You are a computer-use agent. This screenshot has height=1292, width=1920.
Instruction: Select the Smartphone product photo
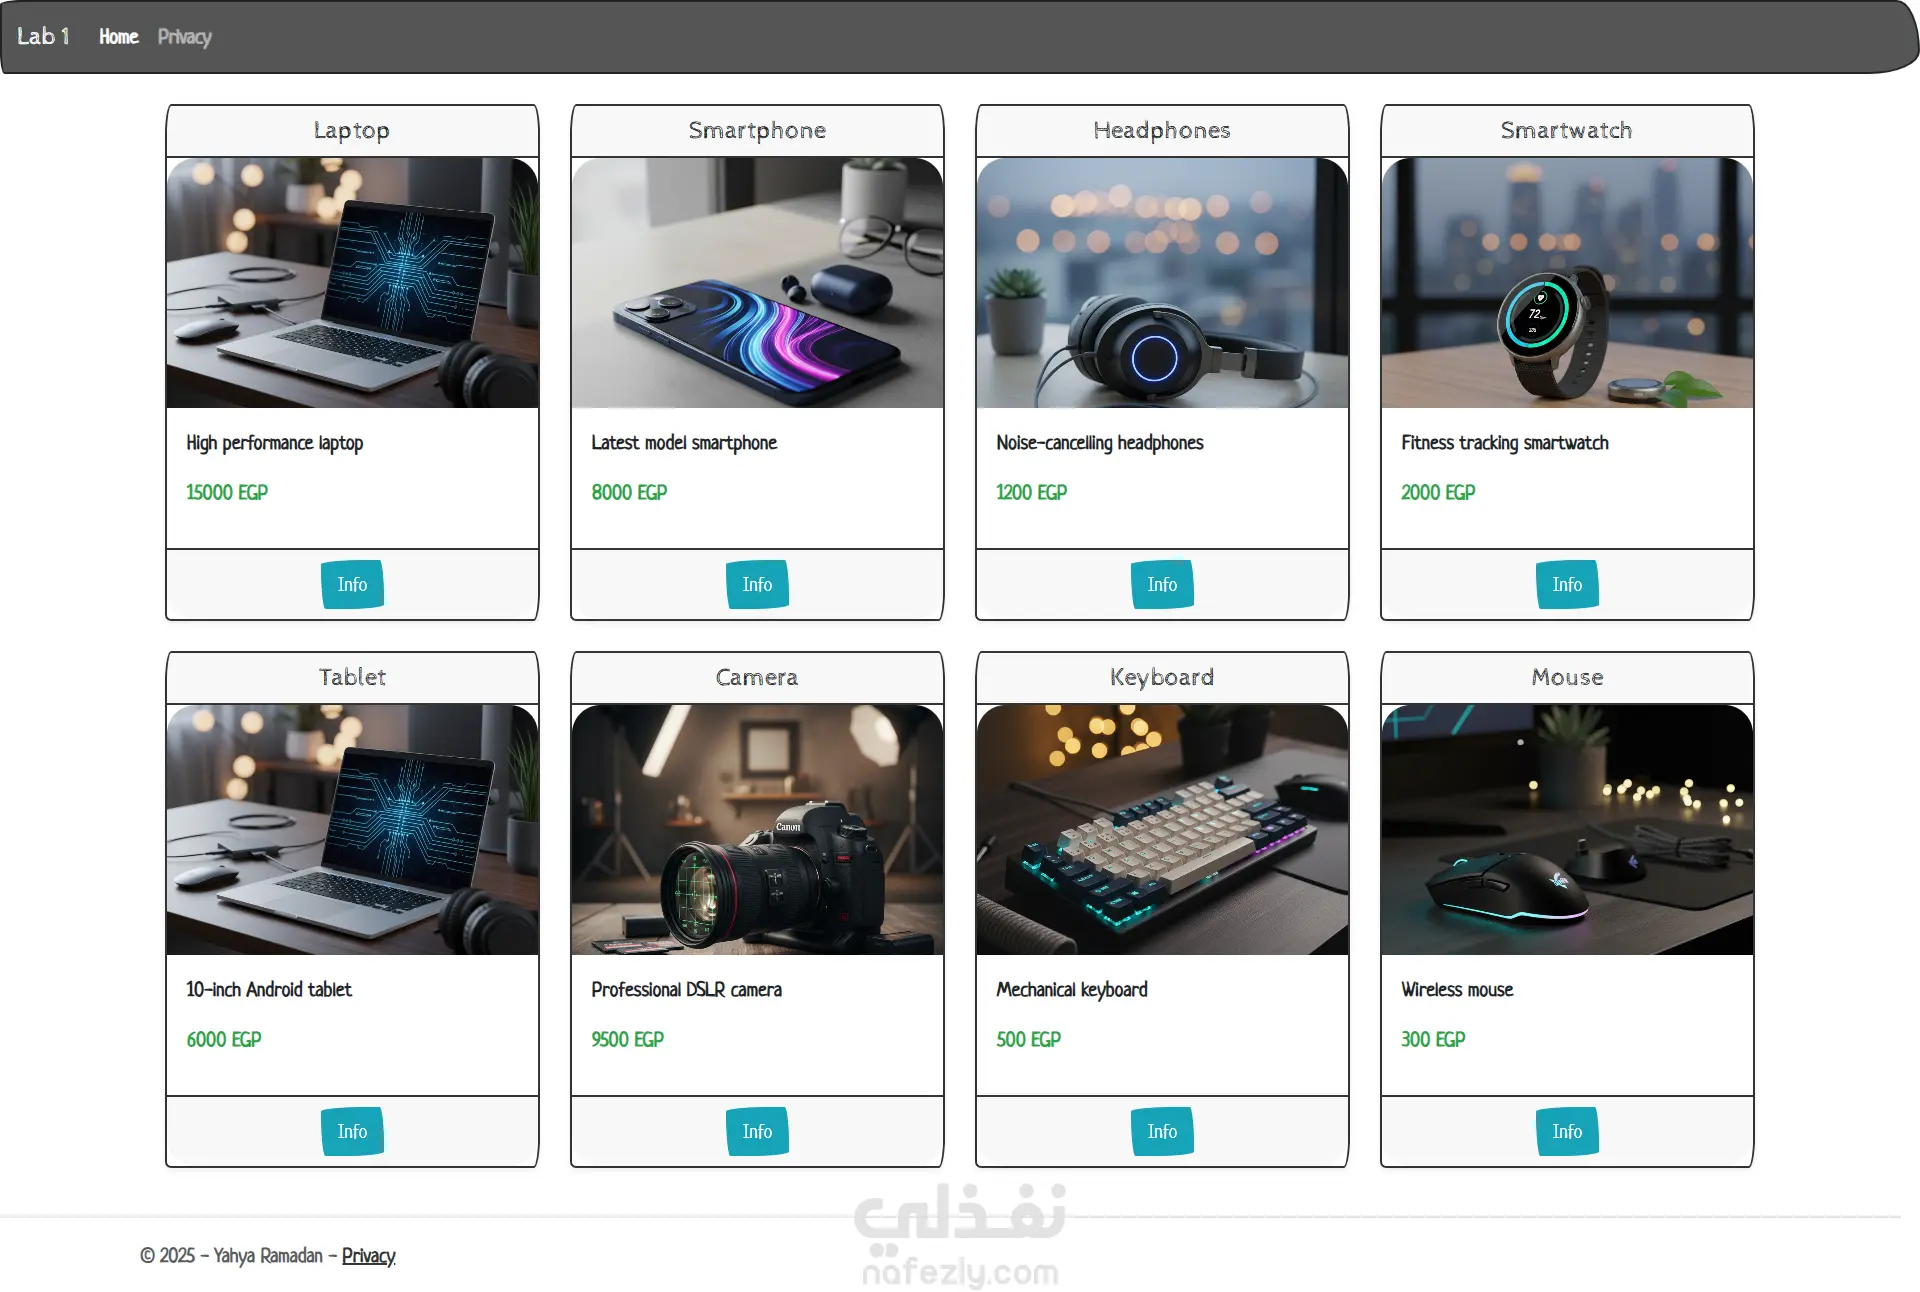point(757,283)
